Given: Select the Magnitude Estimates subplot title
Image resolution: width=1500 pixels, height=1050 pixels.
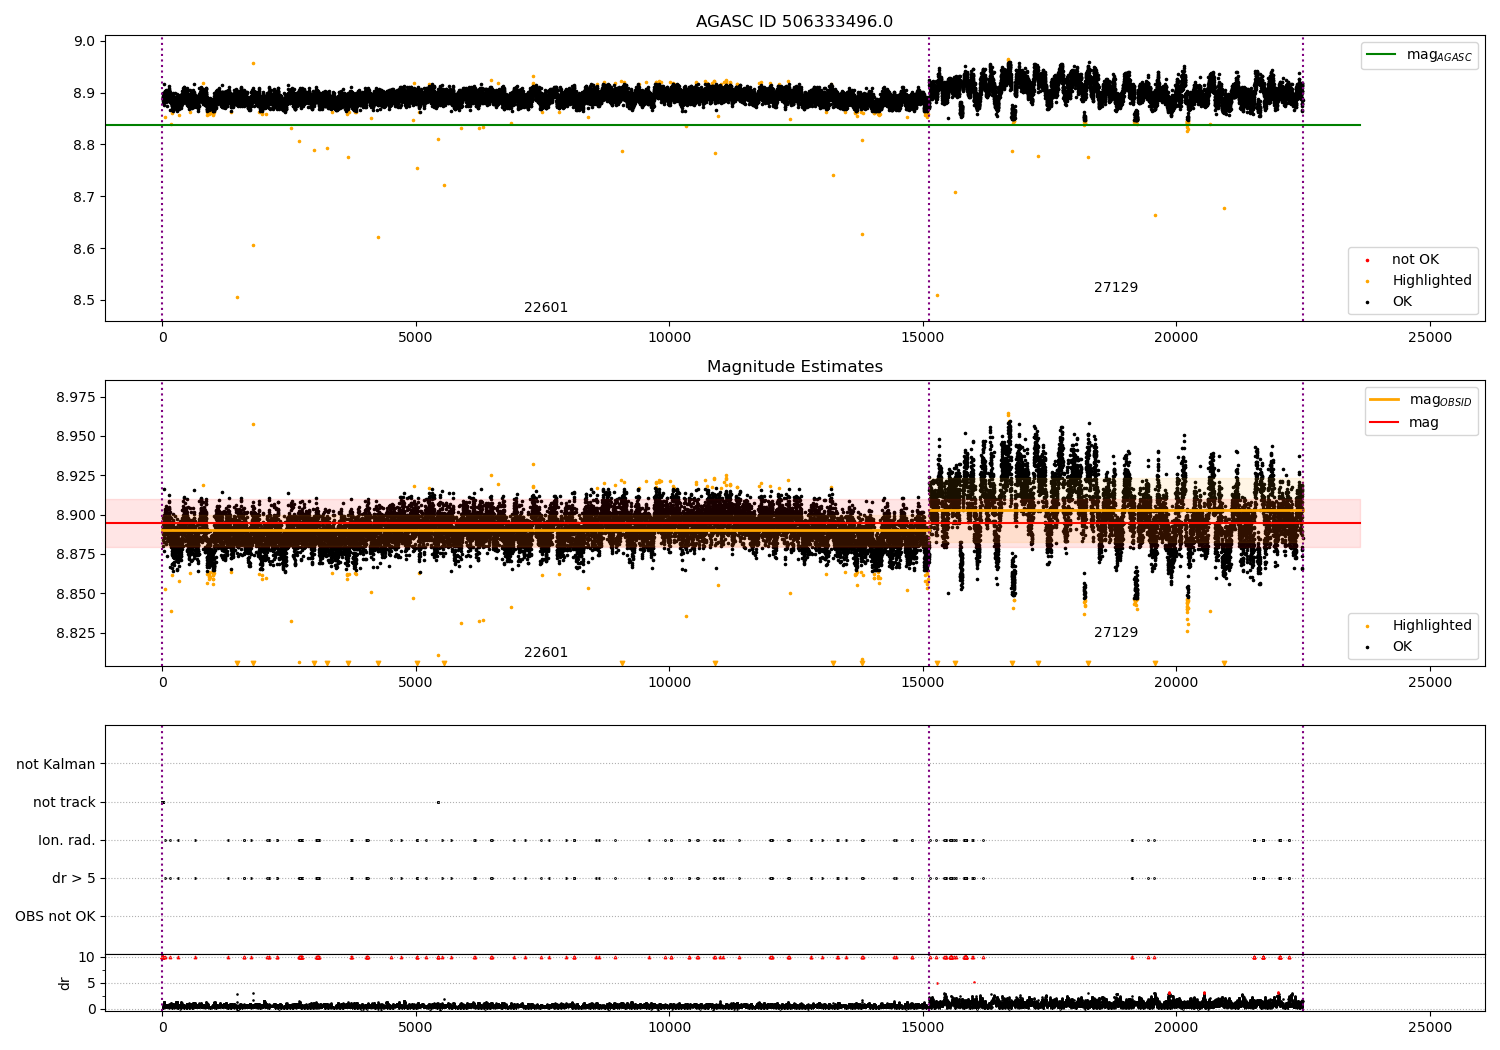Looking at the screenshot, I should point(794,367).
